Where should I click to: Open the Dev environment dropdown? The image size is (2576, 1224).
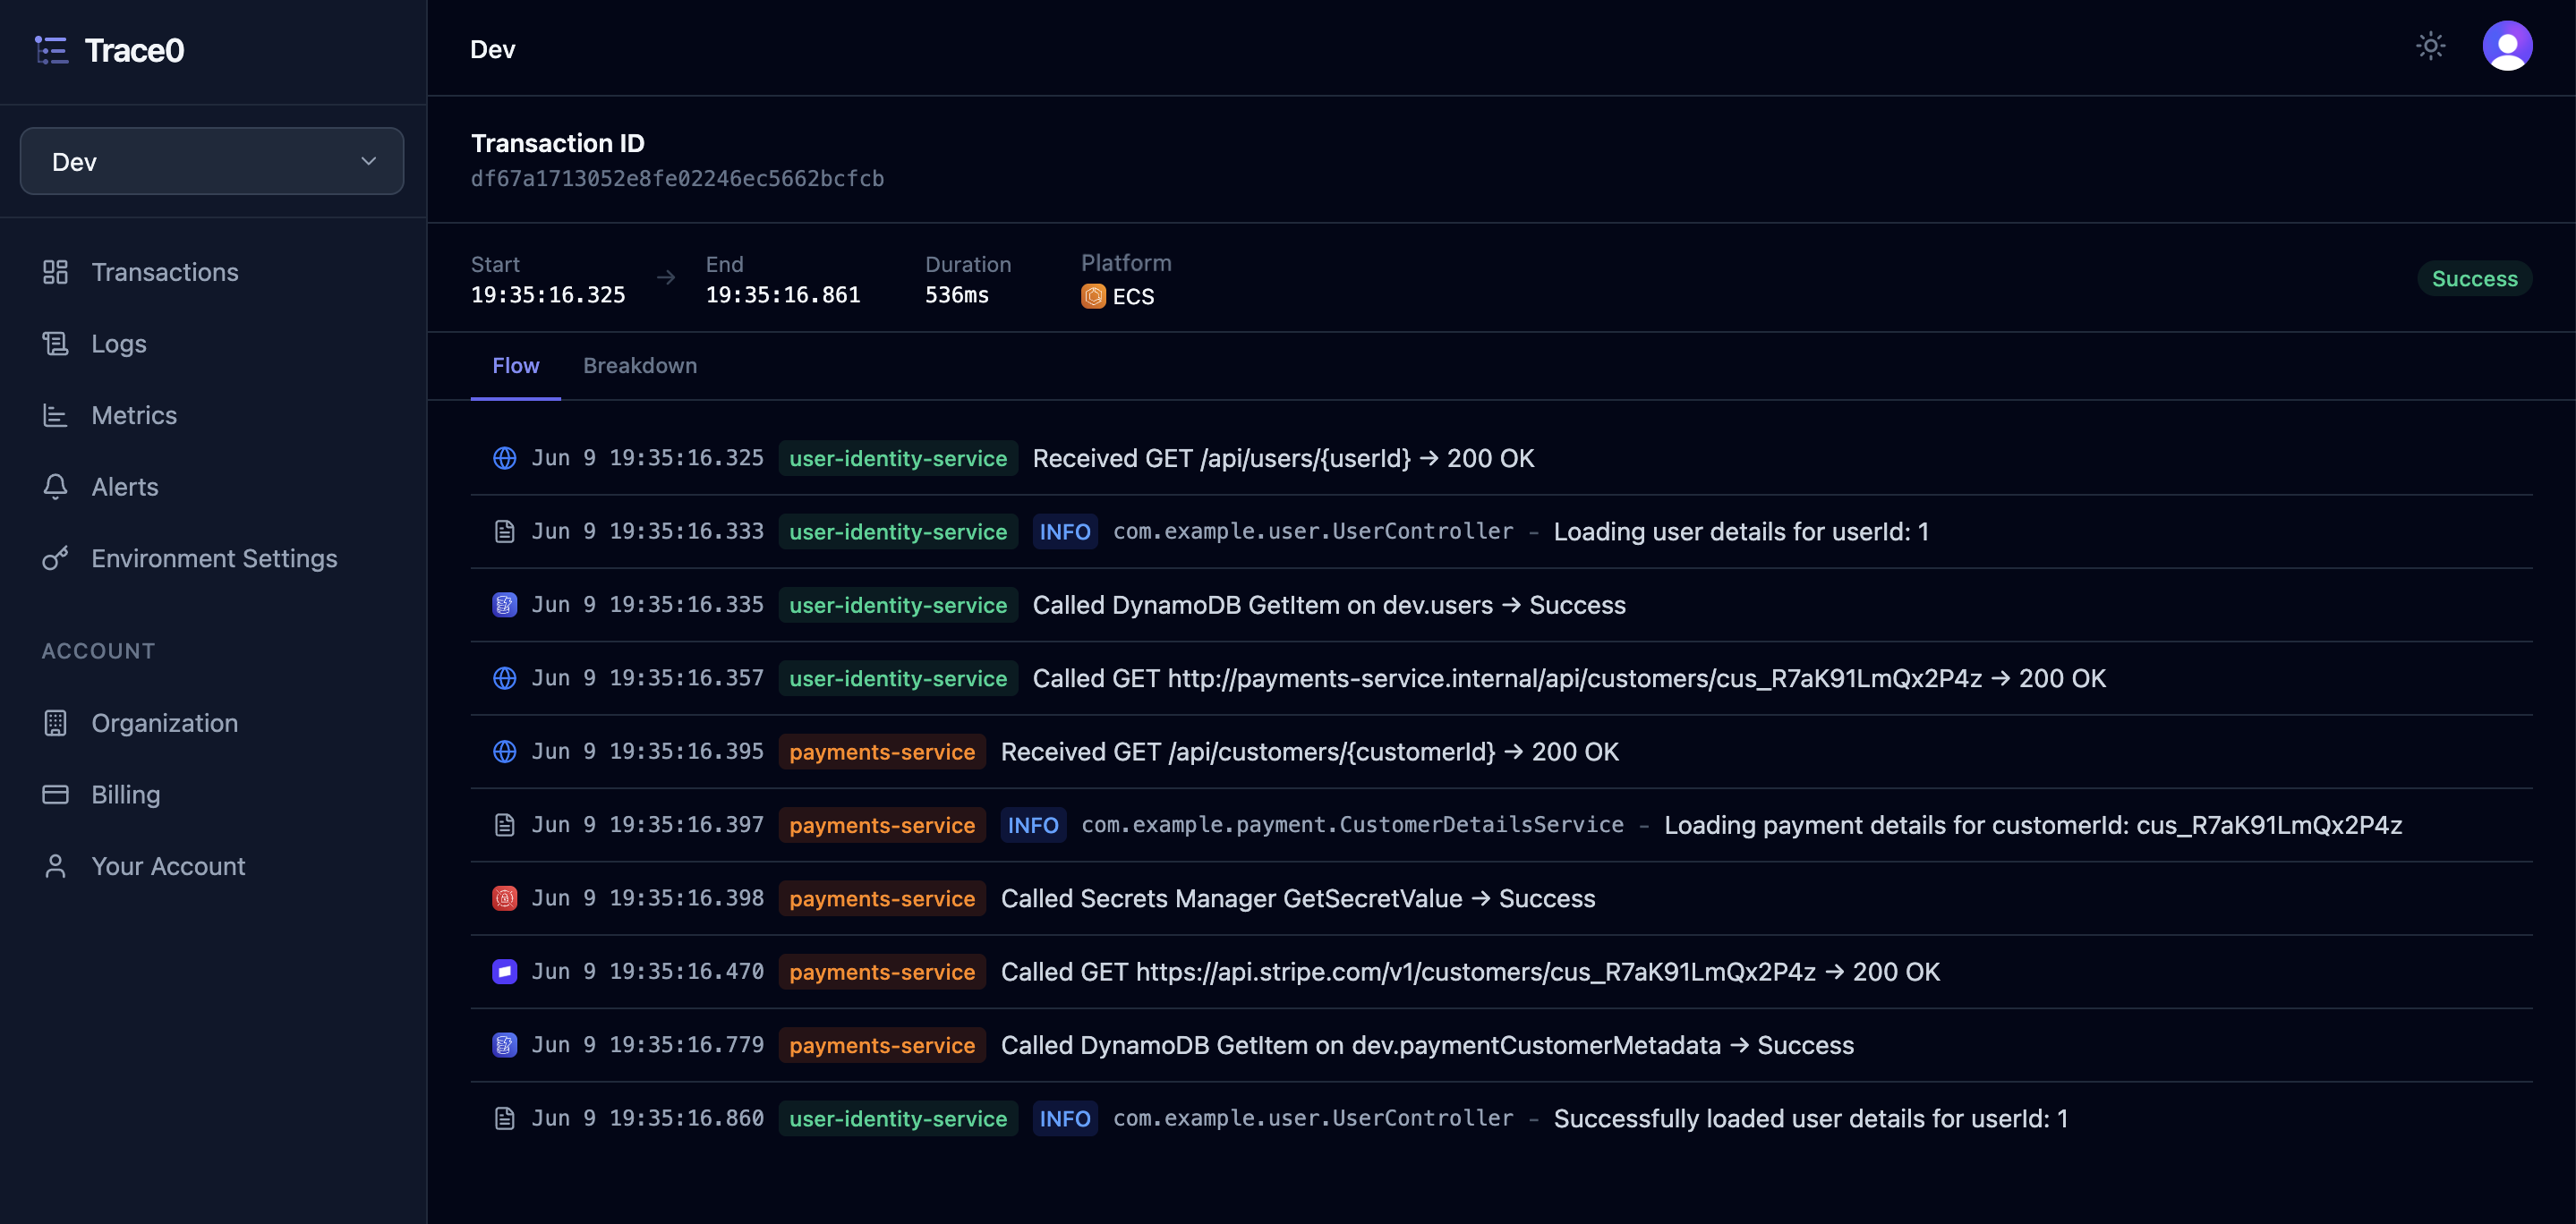click(x=212, y=161)
